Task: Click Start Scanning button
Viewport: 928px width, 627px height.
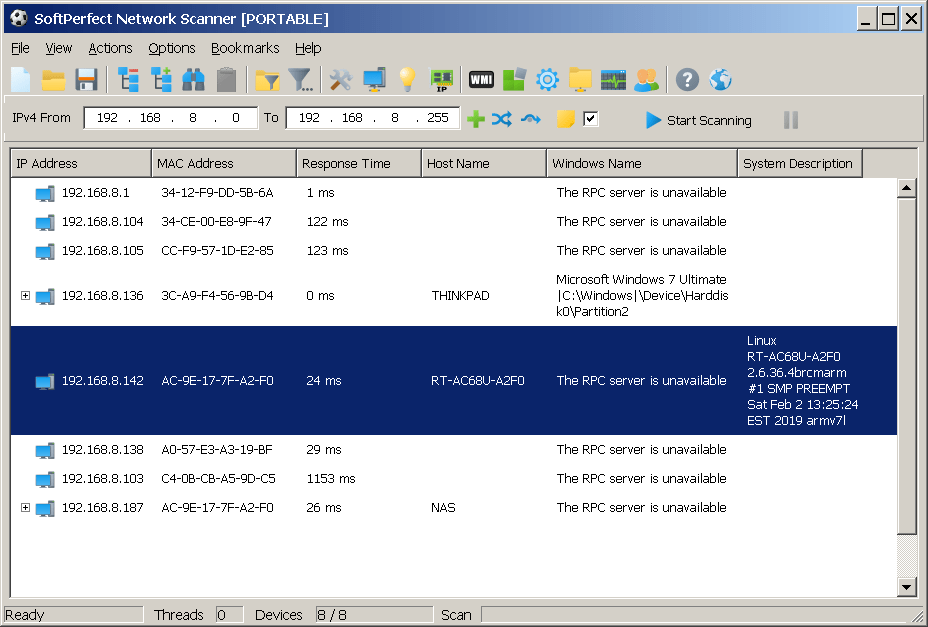Action: pos(698,120)
